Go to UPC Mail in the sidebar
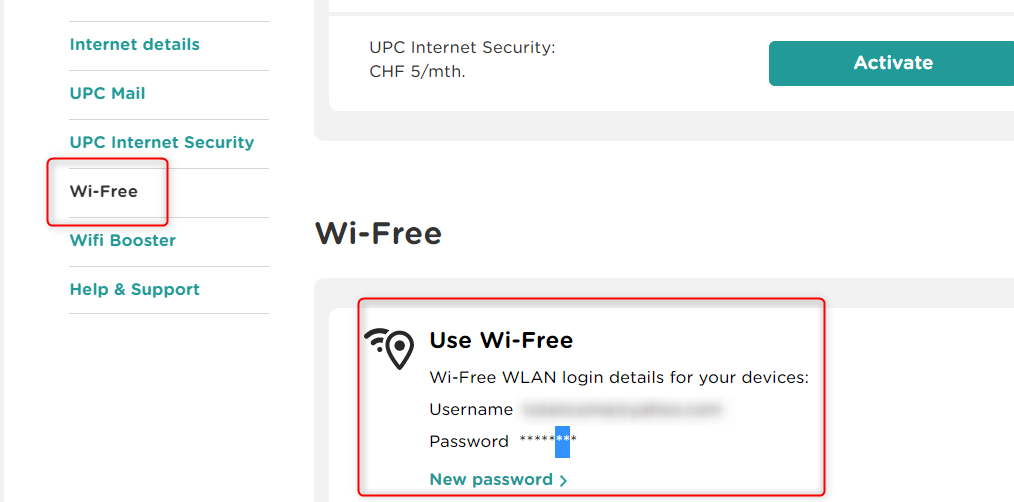Image resolution: width=1014 pixels, height=502 pixels. 107,94
